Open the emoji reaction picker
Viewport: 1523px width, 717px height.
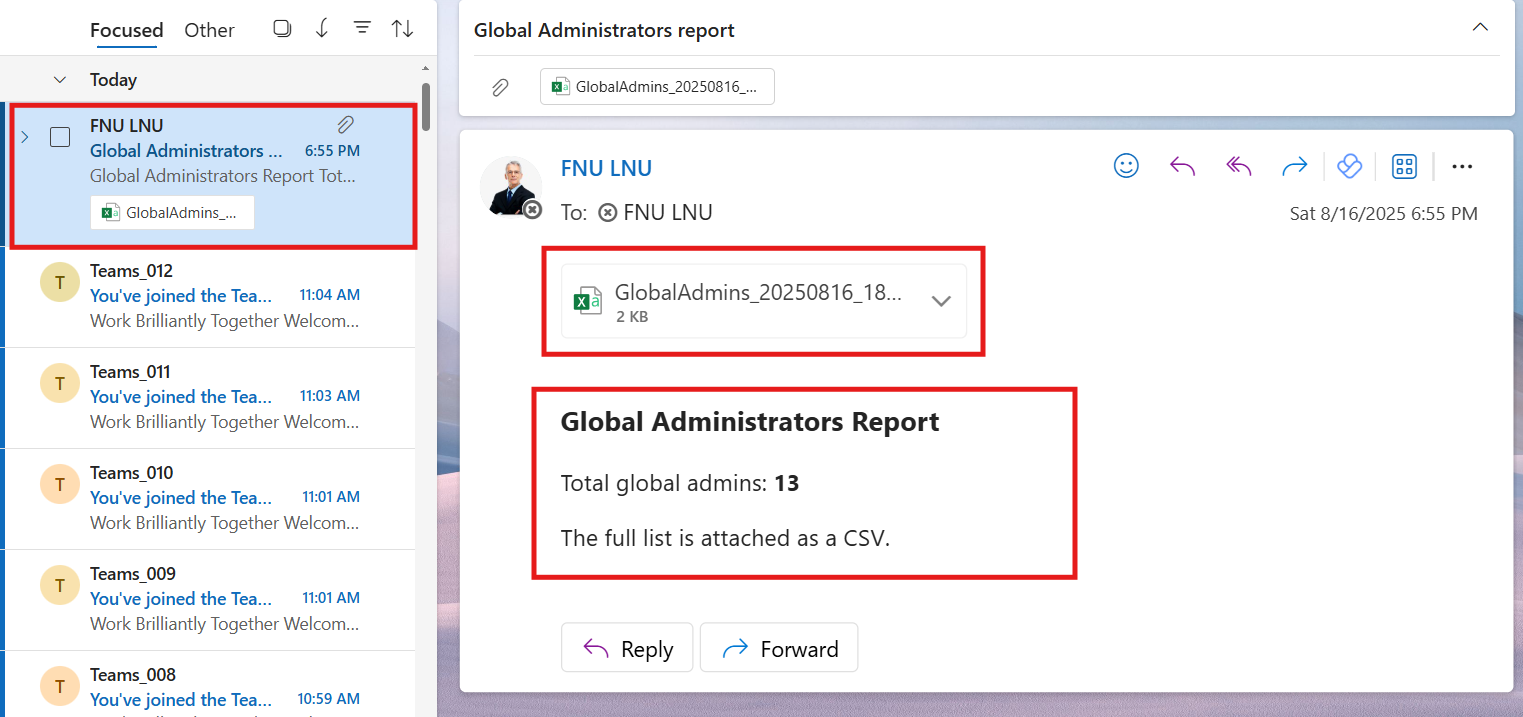1126,166
